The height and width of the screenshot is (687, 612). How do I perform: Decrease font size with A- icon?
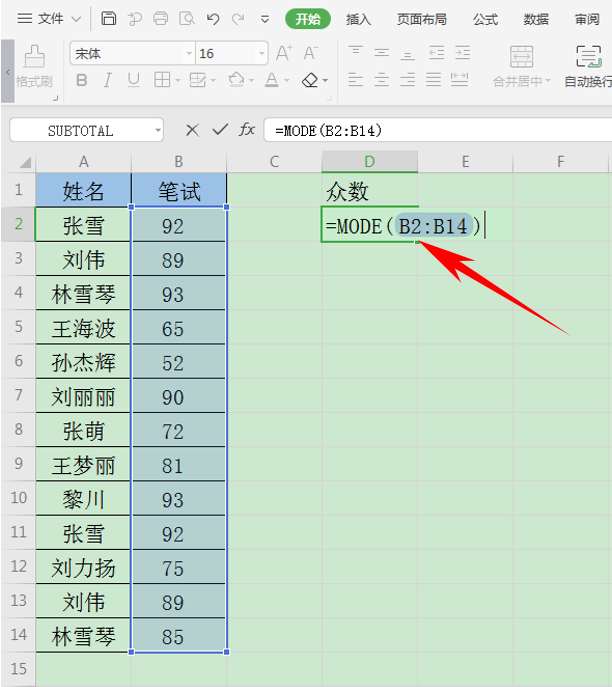pos(311,53)
